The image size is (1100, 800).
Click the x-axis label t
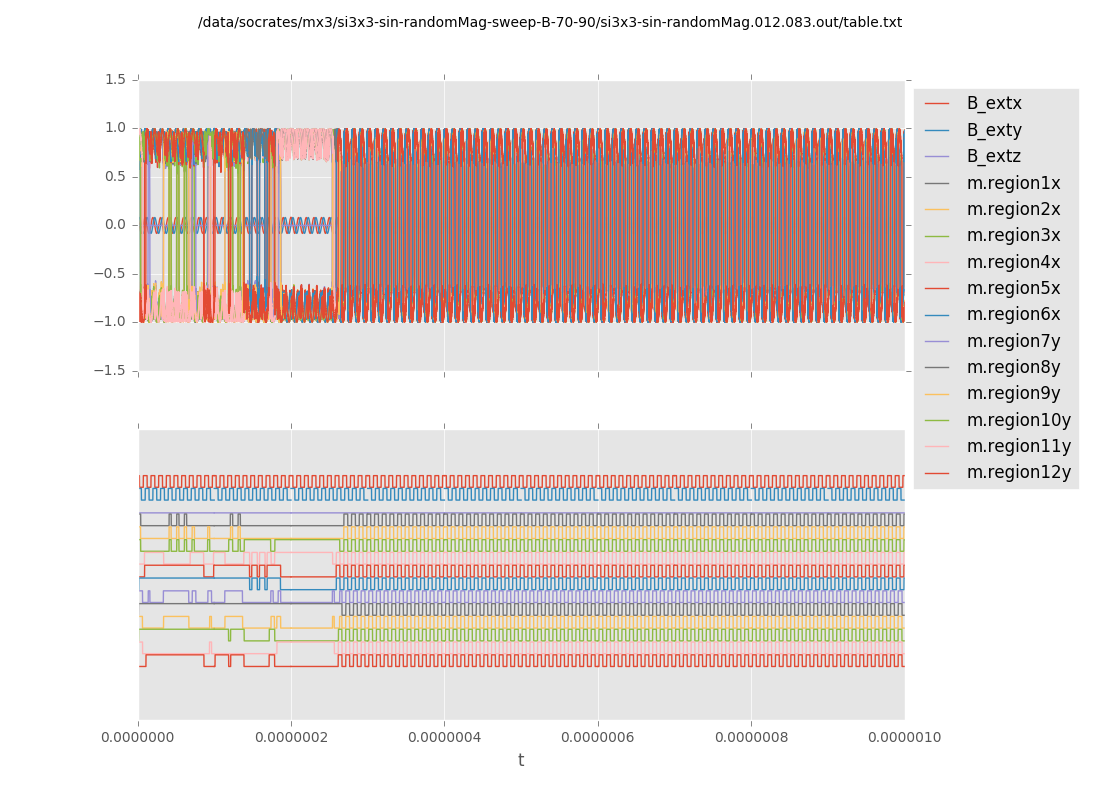521,761
